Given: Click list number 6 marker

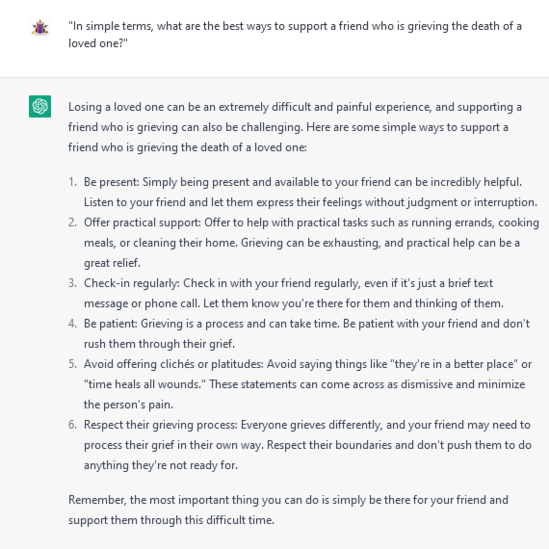Looking at the screenshot, I should click(x=72, y=425).
